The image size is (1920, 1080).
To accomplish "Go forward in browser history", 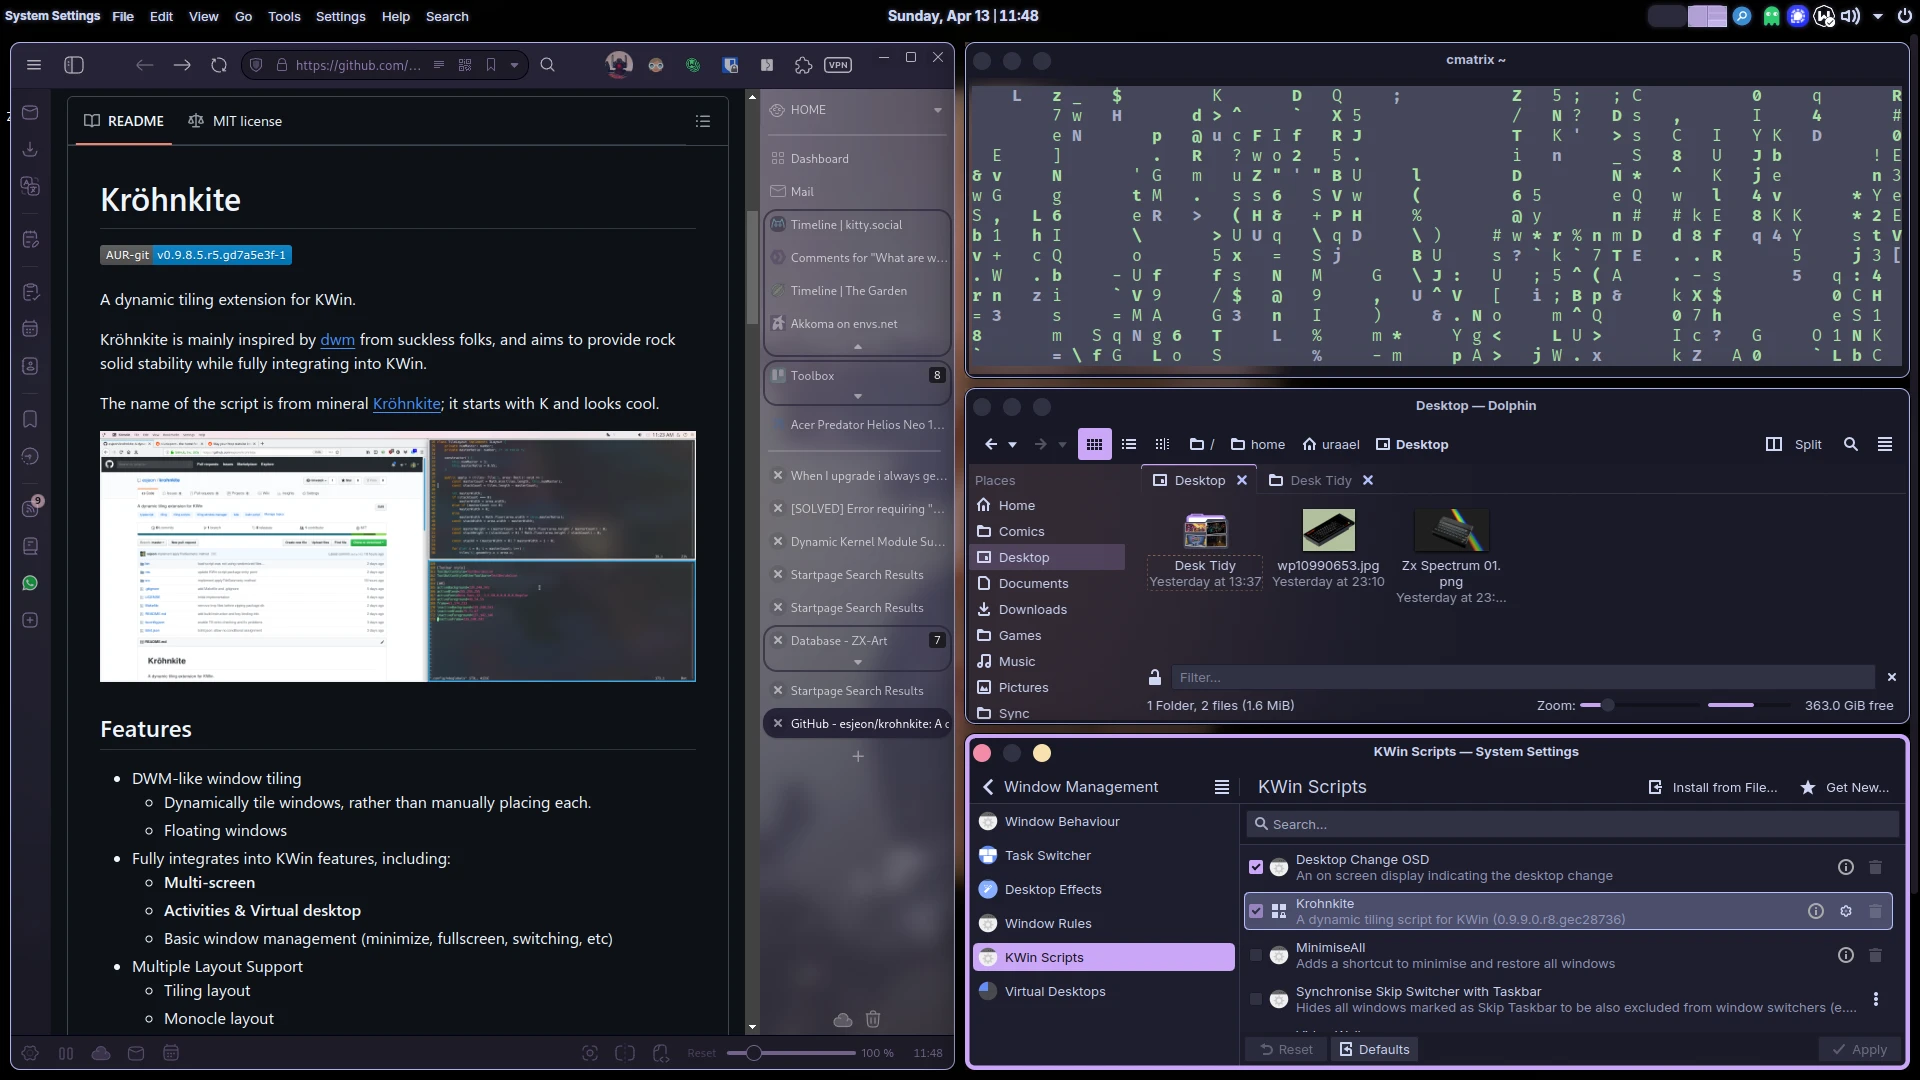I will pos(182,65).
